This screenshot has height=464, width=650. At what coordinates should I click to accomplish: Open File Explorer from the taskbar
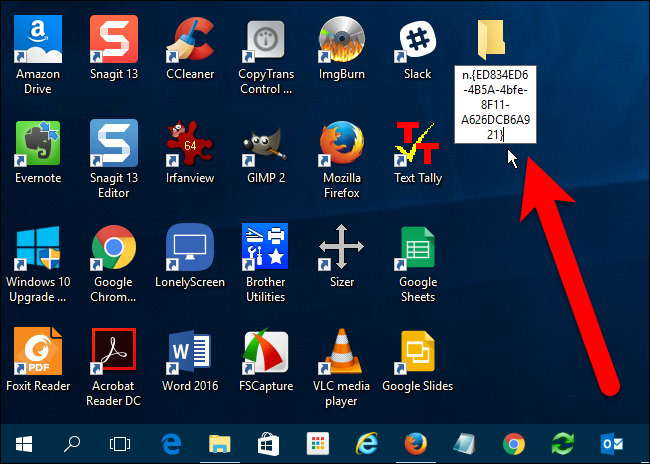pyautogui.click(x=219, y=443)
